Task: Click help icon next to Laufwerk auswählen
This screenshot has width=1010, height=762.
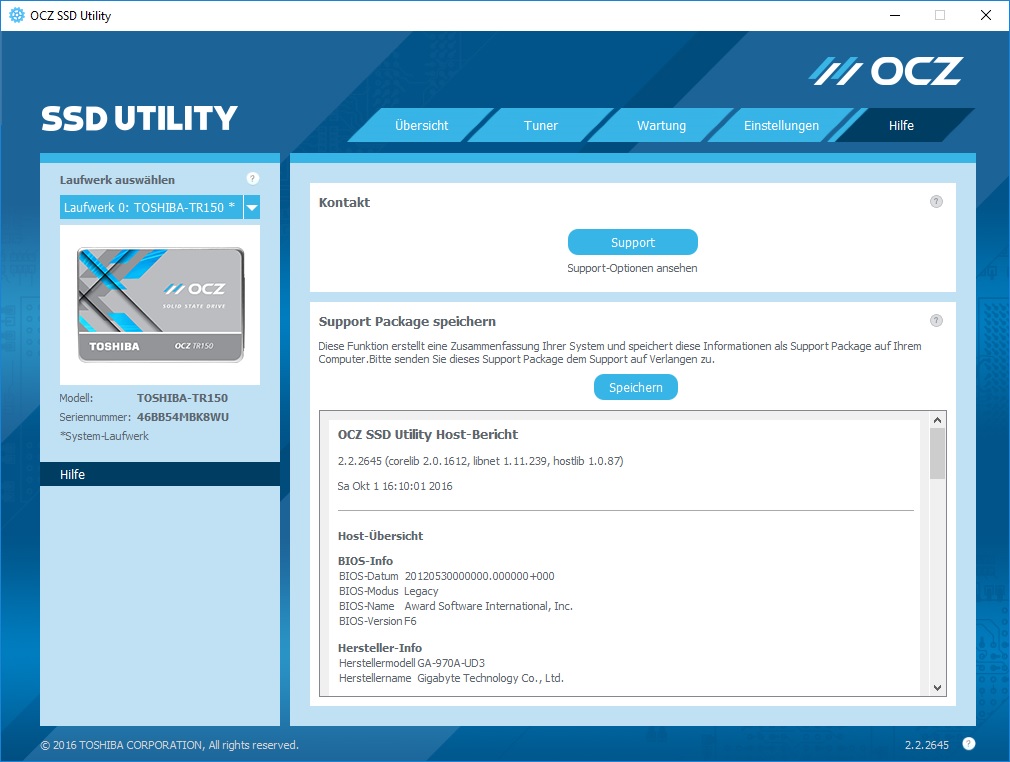Action: point(252,179)
